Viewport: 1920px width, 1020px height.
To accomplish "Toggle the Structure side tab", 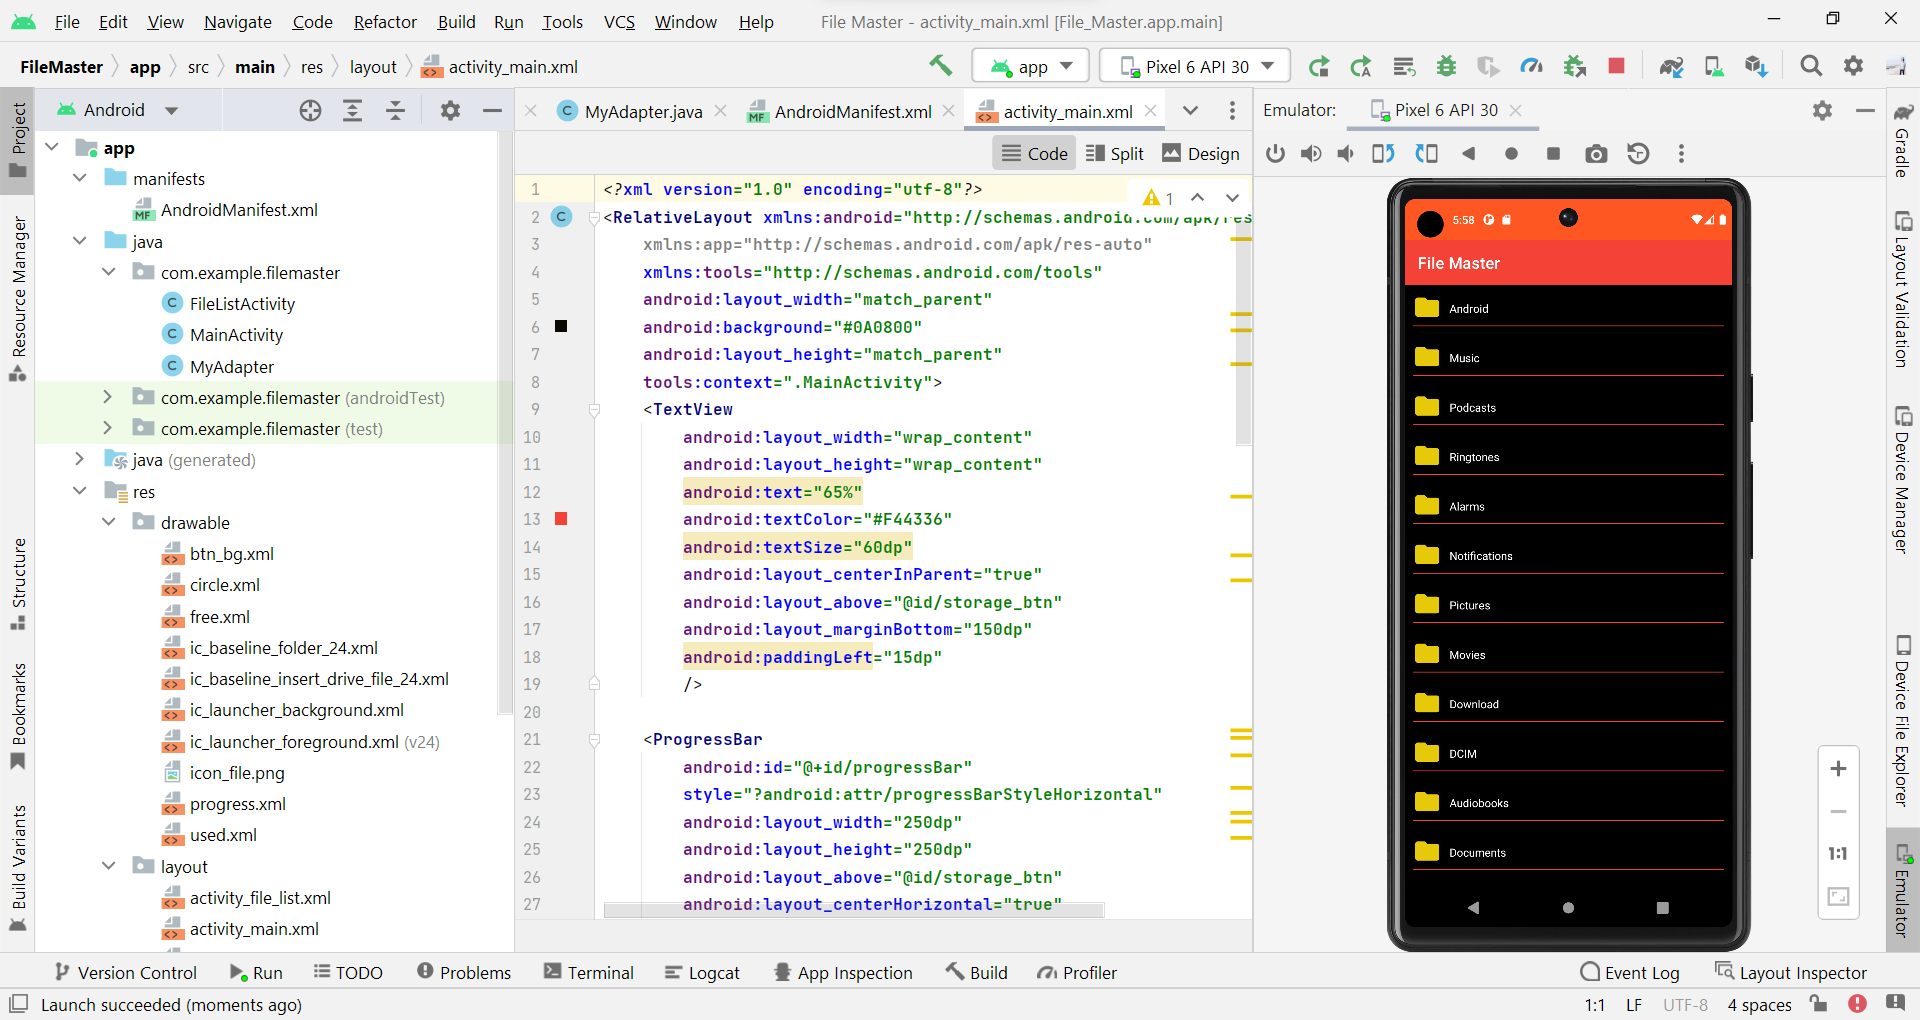I will click(18, 584).
